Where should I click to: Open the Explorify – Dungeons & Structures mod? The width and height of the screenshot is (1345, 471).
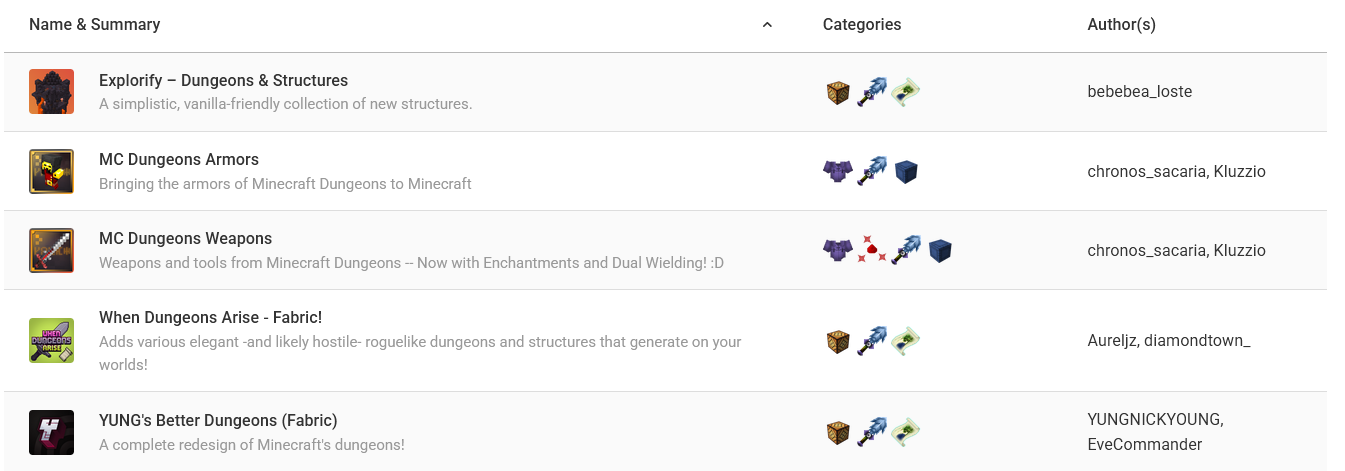pos(223,80)
